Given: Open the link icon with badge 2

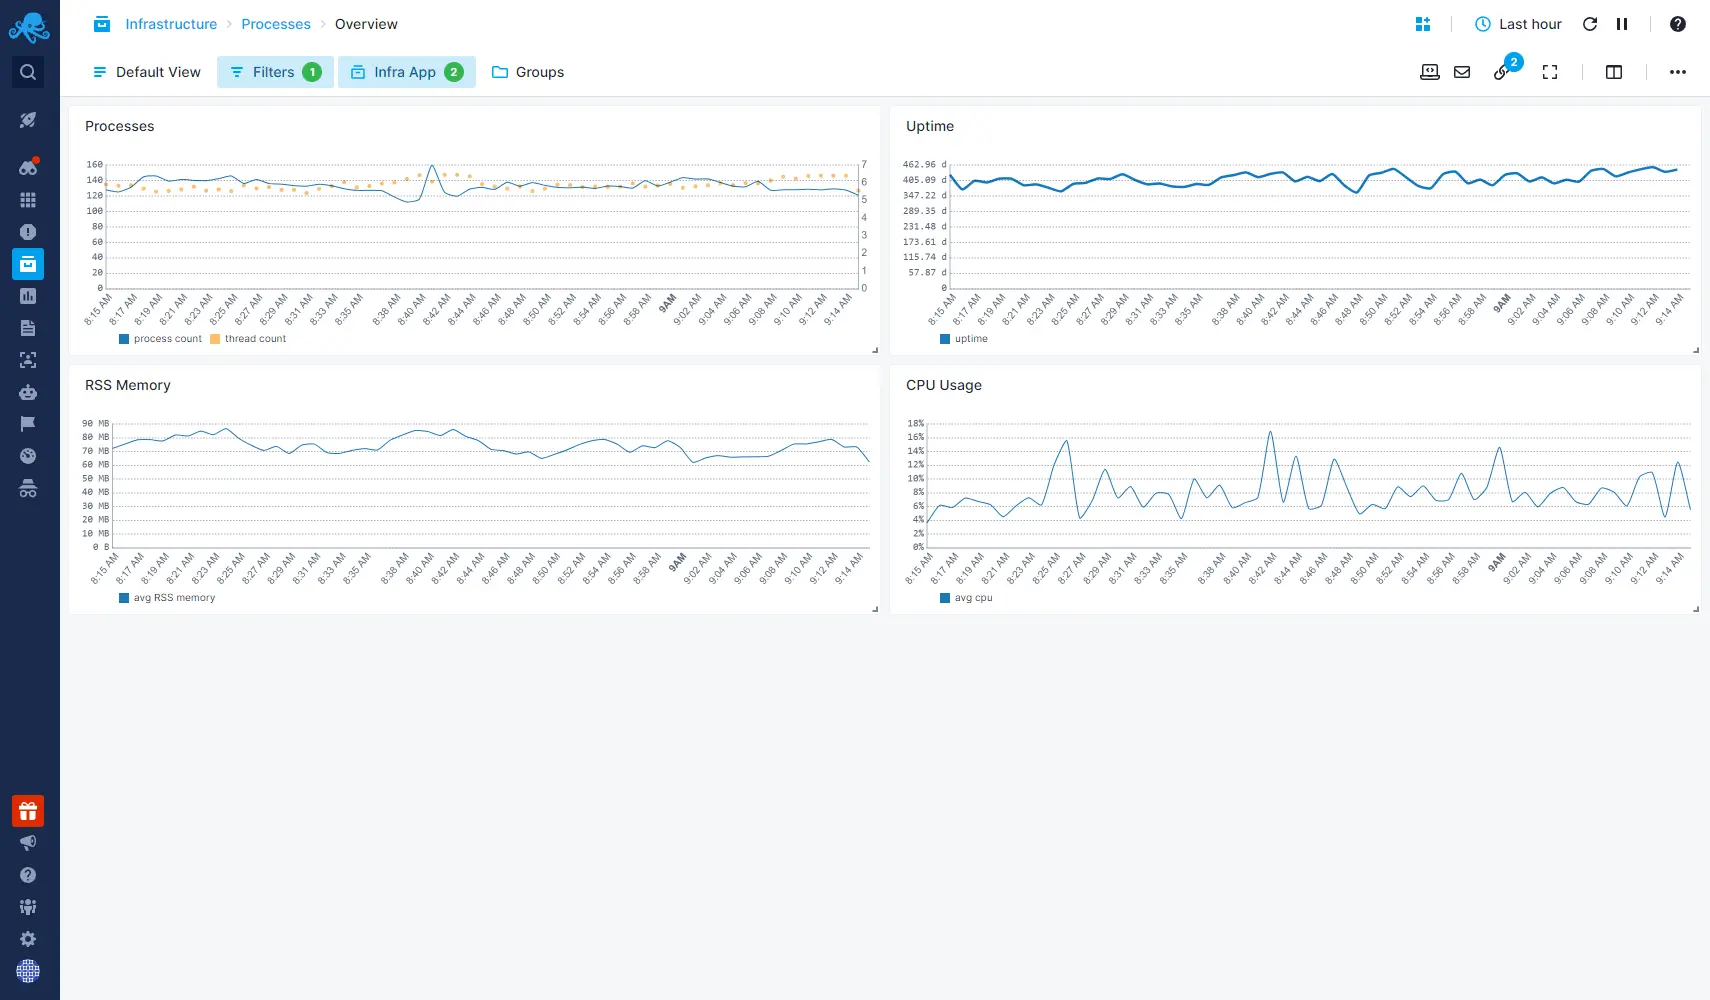Looking at the screenshot, I should coord(1503,70).
